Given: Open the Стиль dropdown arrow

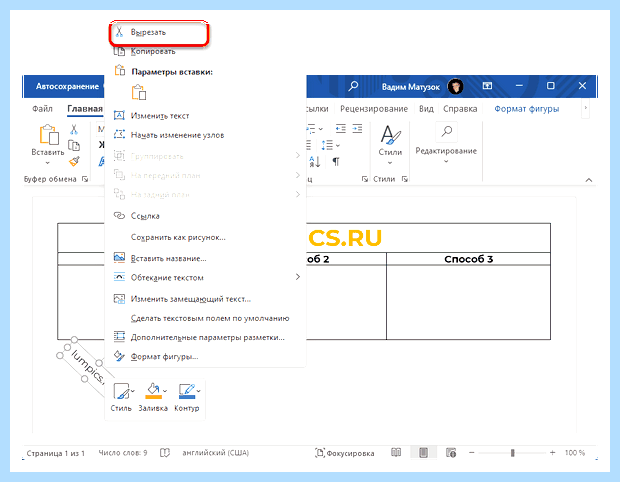Looking at the screenshot, I should [x=133, y=391].
